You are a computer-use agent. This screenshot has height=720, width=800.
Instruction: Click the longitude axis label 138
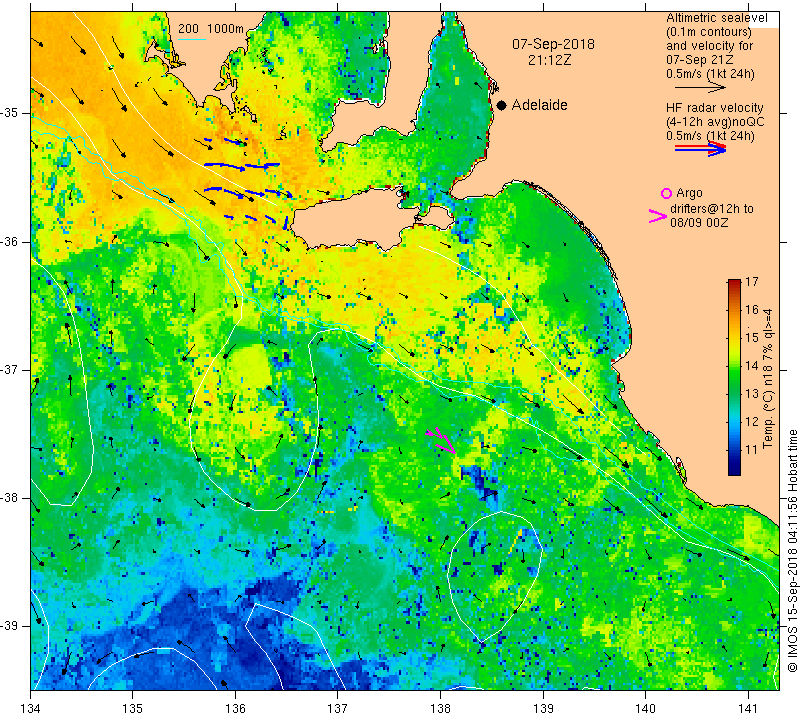click(440, 709)
